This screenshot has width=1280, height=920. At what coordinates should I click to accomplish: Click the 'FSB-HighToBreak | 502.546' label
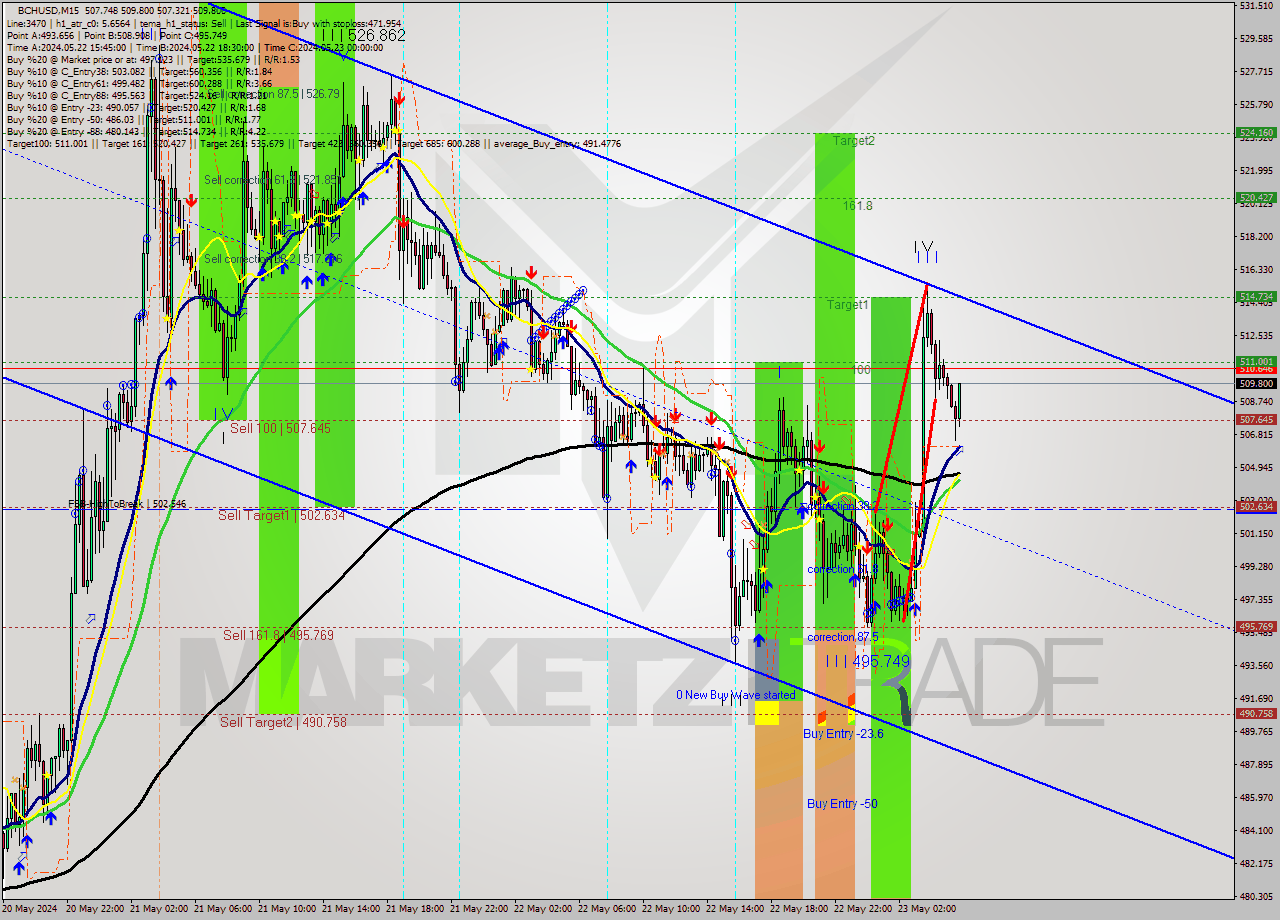click(127, 504)
